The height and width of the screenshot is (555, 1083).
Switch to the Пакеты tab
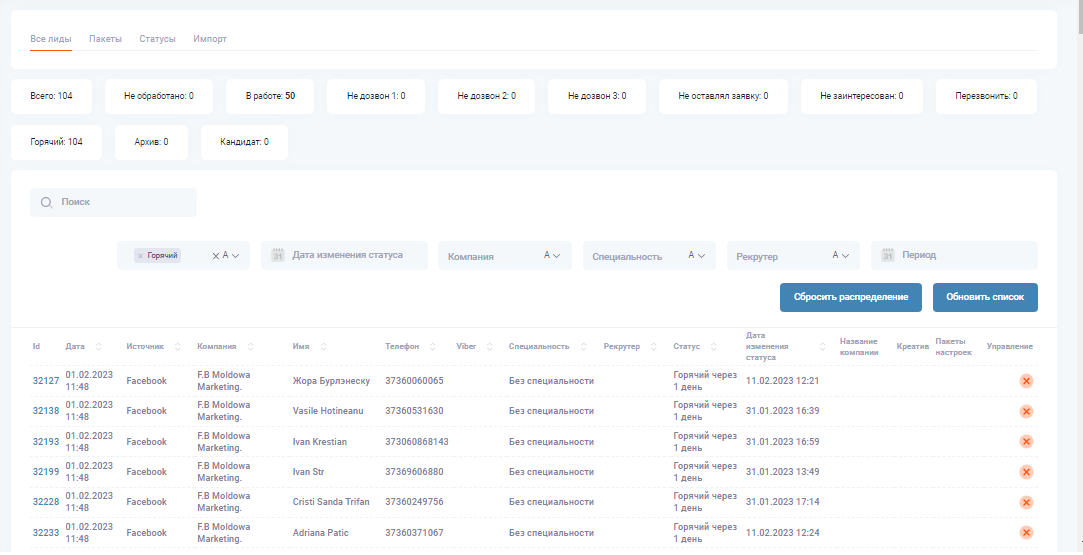point(105,39)
